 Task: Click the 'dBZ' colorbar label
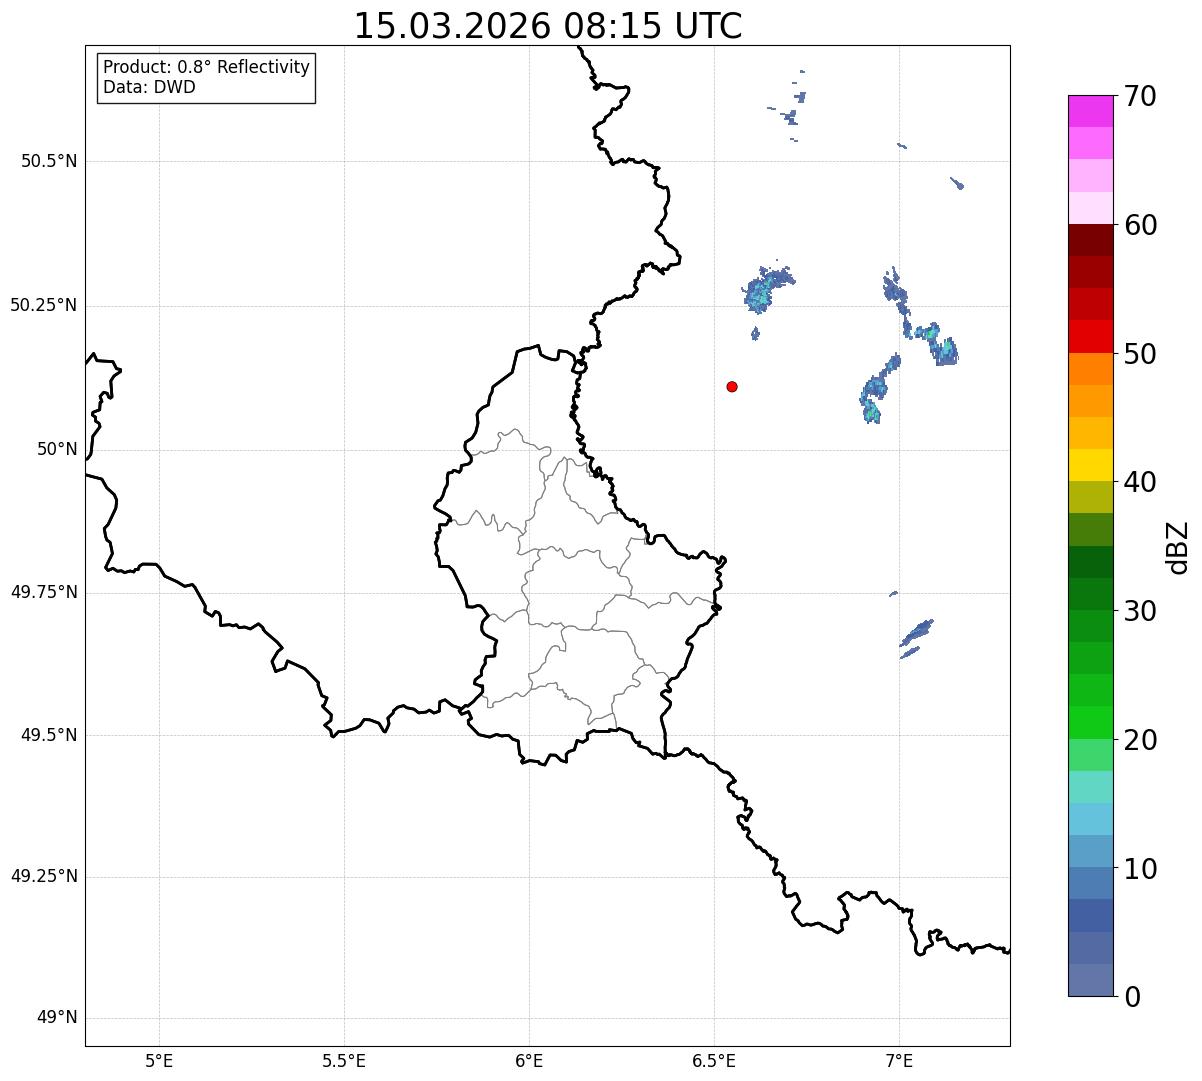pos(1178,547)
